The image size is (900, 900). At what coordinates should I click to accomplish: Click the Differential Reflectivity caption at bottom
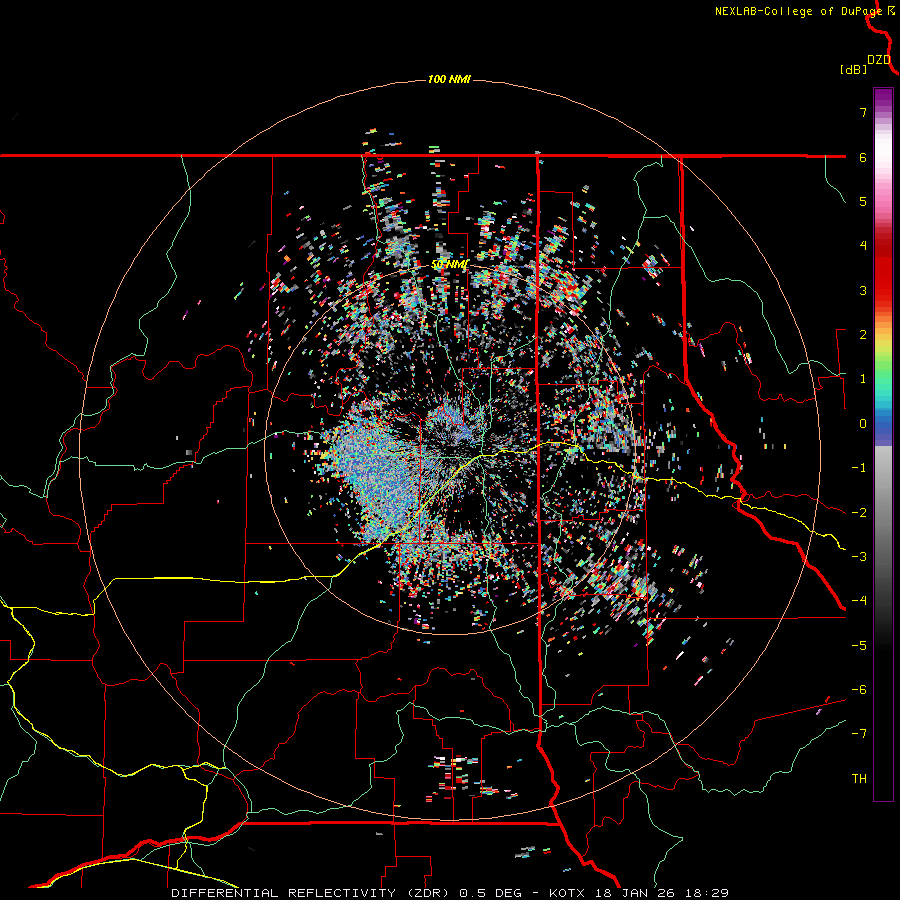tap(450, 893)
